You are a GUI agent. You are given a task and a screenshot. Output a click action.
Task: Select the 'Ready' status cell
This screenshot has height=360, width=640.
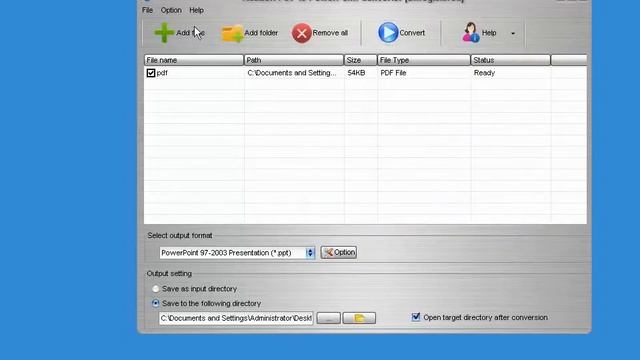click(x=484, y=73)
